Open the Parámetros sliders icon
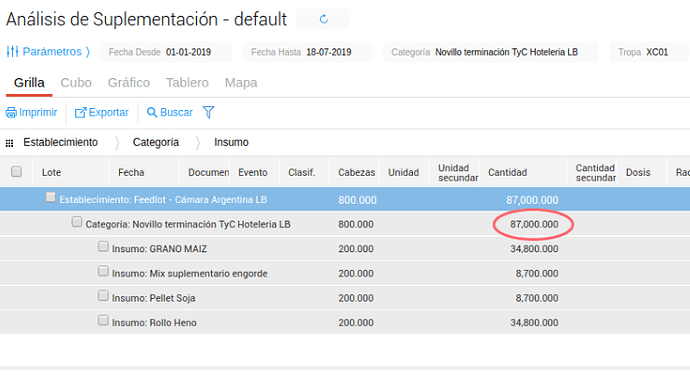Screen dimensions: 690x376 click(12, 52)
